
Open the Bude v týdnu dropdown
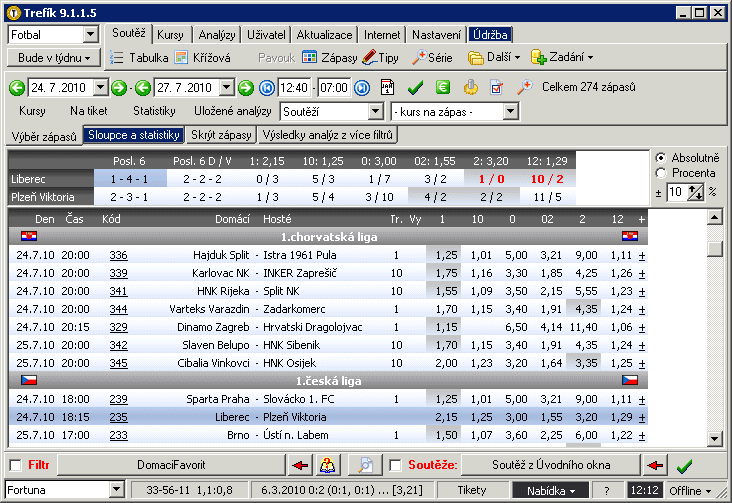pyautogui.click(x=54, y=58)
